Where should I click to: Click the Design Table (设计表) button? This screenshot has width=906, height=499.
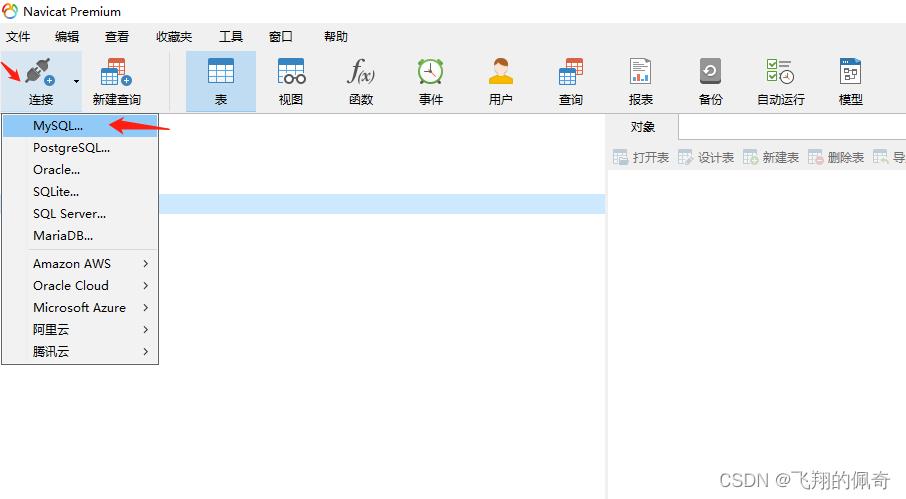(x=706, y=158)
